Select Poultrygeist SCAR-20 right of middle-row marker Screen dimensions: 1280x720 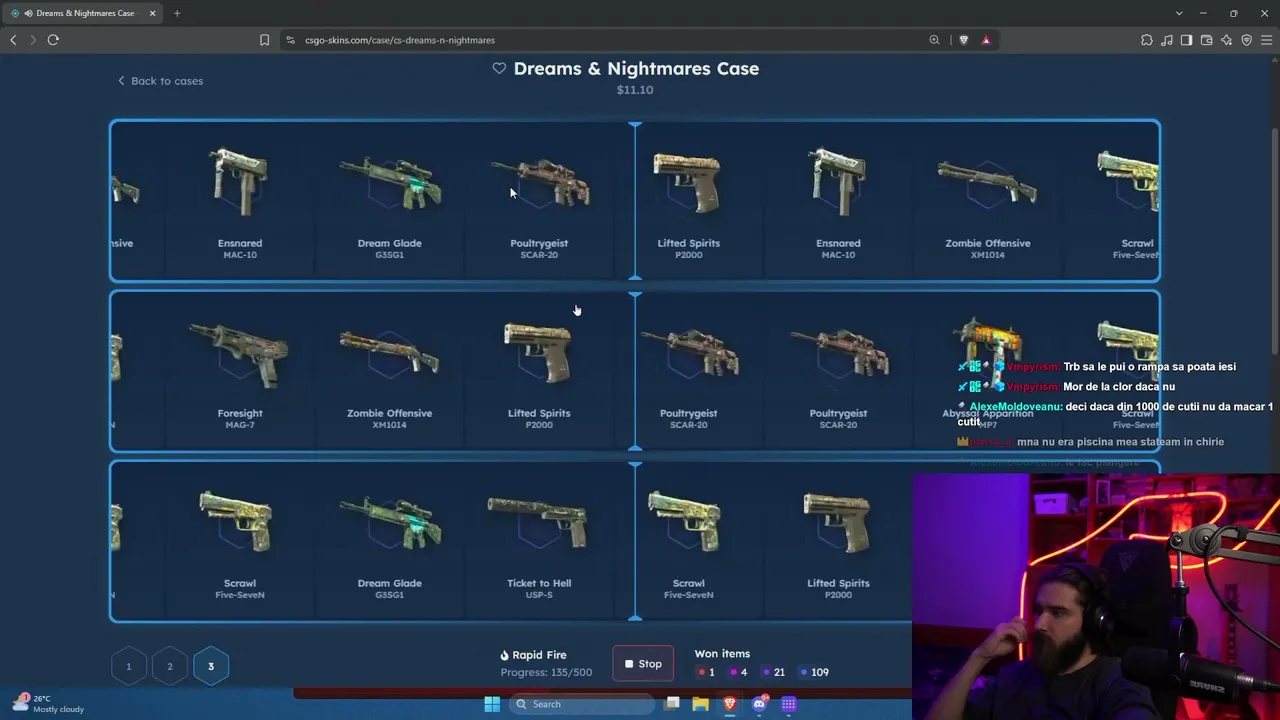click(x=688, y=371)
